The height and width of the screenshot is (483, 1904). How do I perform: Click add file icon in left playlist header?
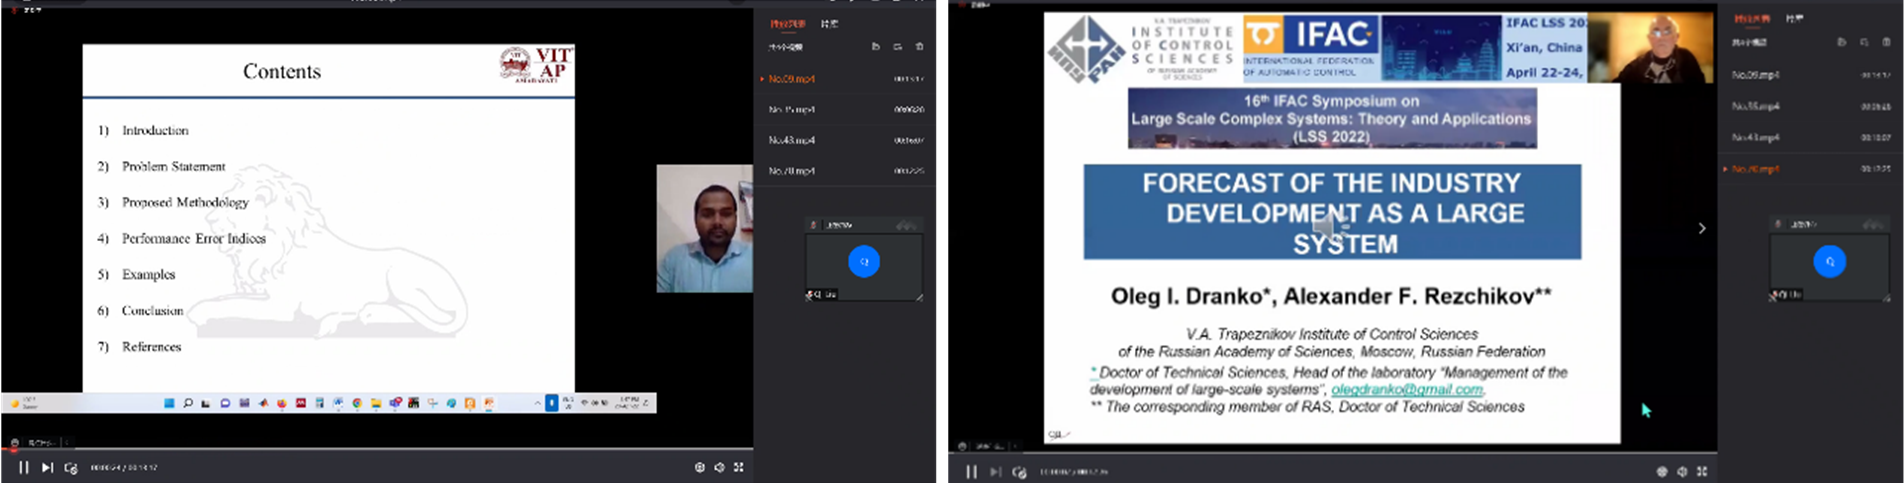click(875, 47)
